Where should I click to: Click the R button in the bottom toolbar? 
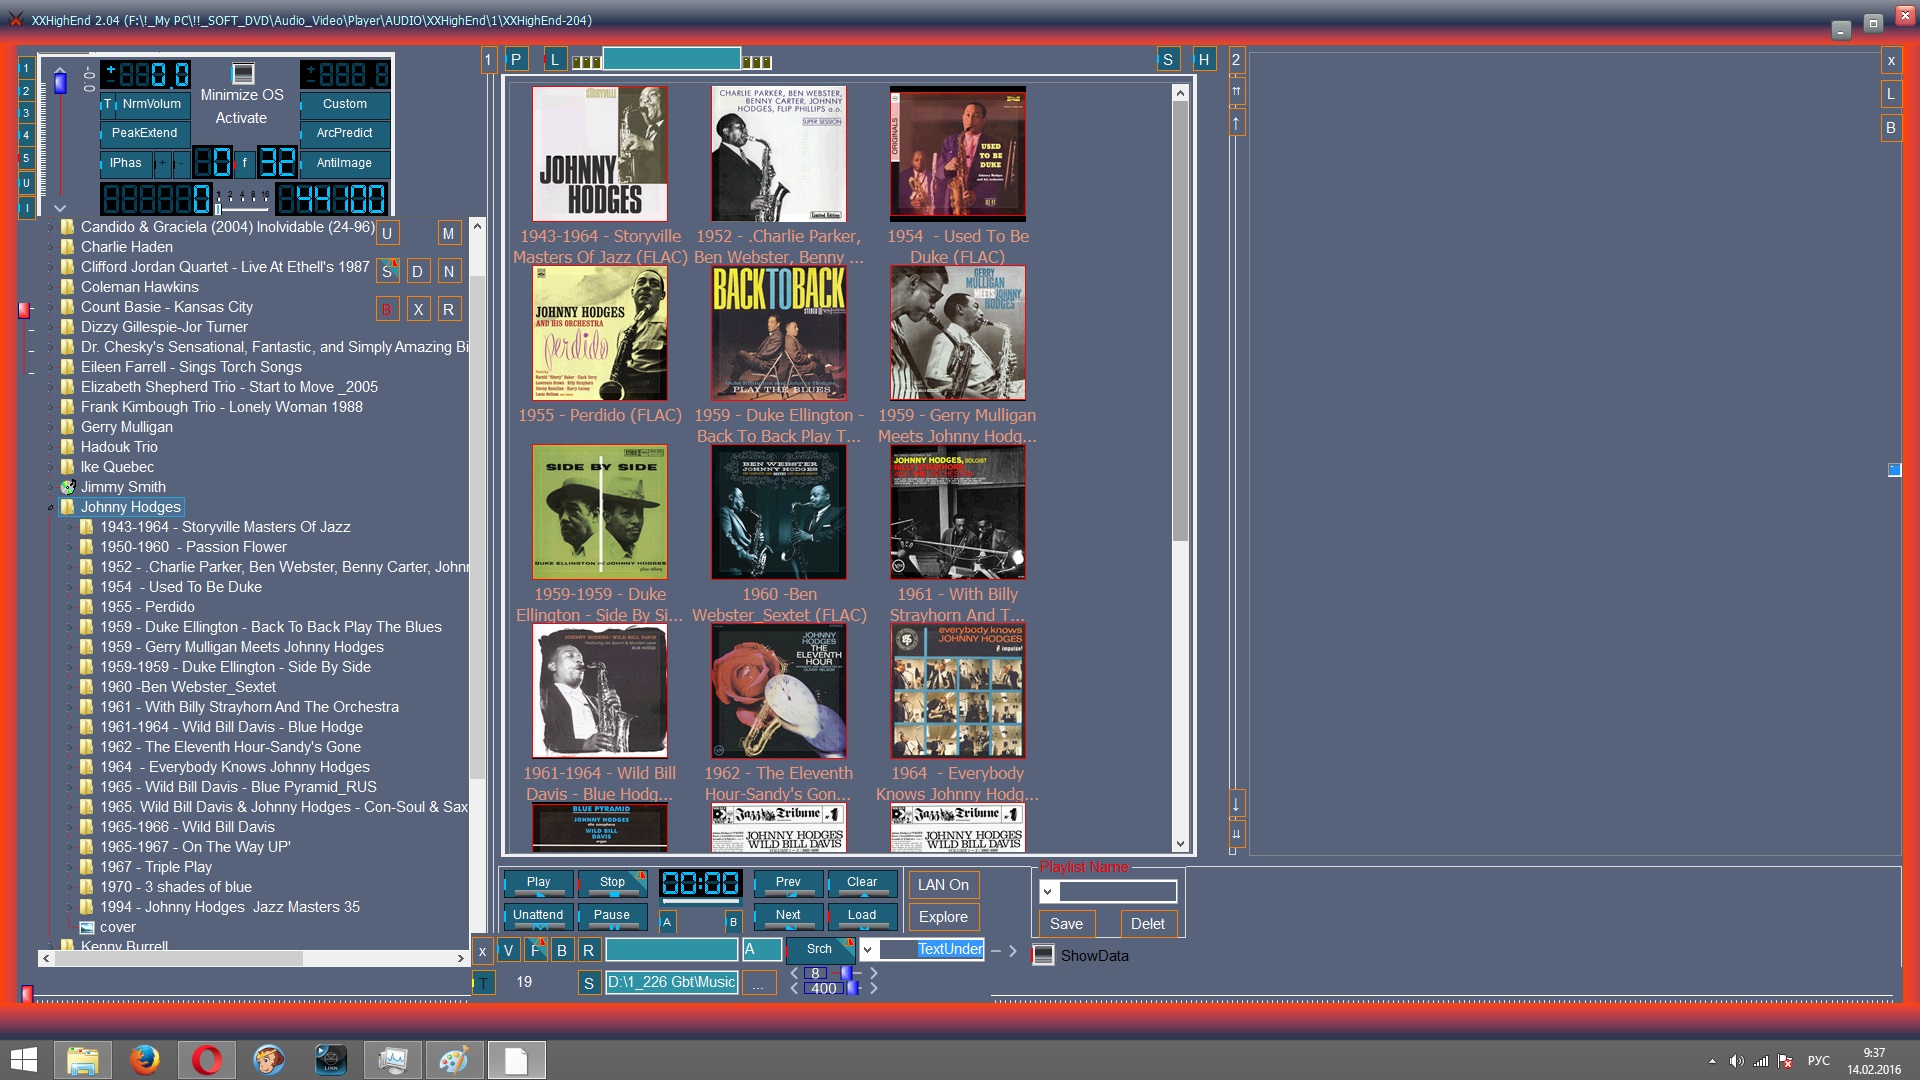[589, 950]
